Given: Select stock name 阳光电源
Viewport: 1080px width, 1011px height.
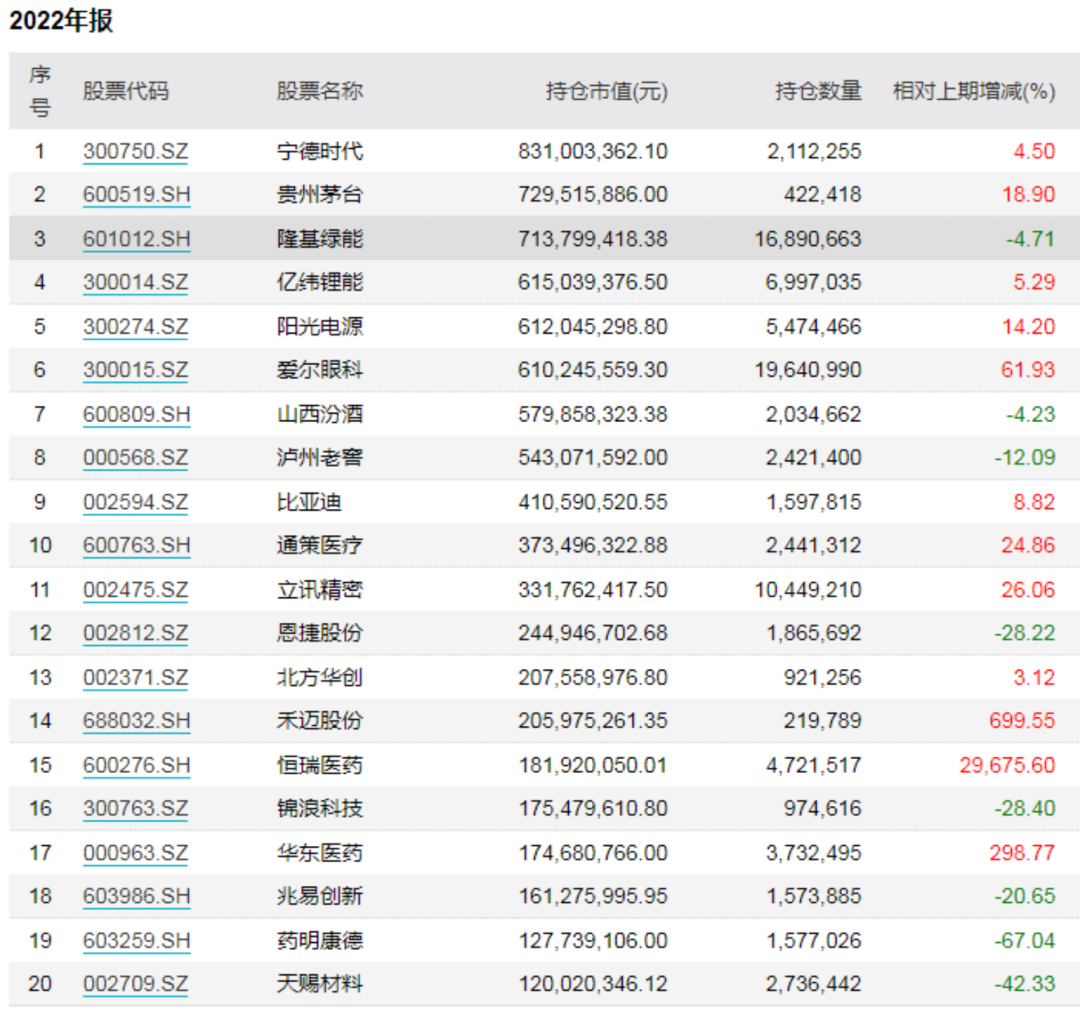Looking at the screenshot, I should tap(320, 326).
